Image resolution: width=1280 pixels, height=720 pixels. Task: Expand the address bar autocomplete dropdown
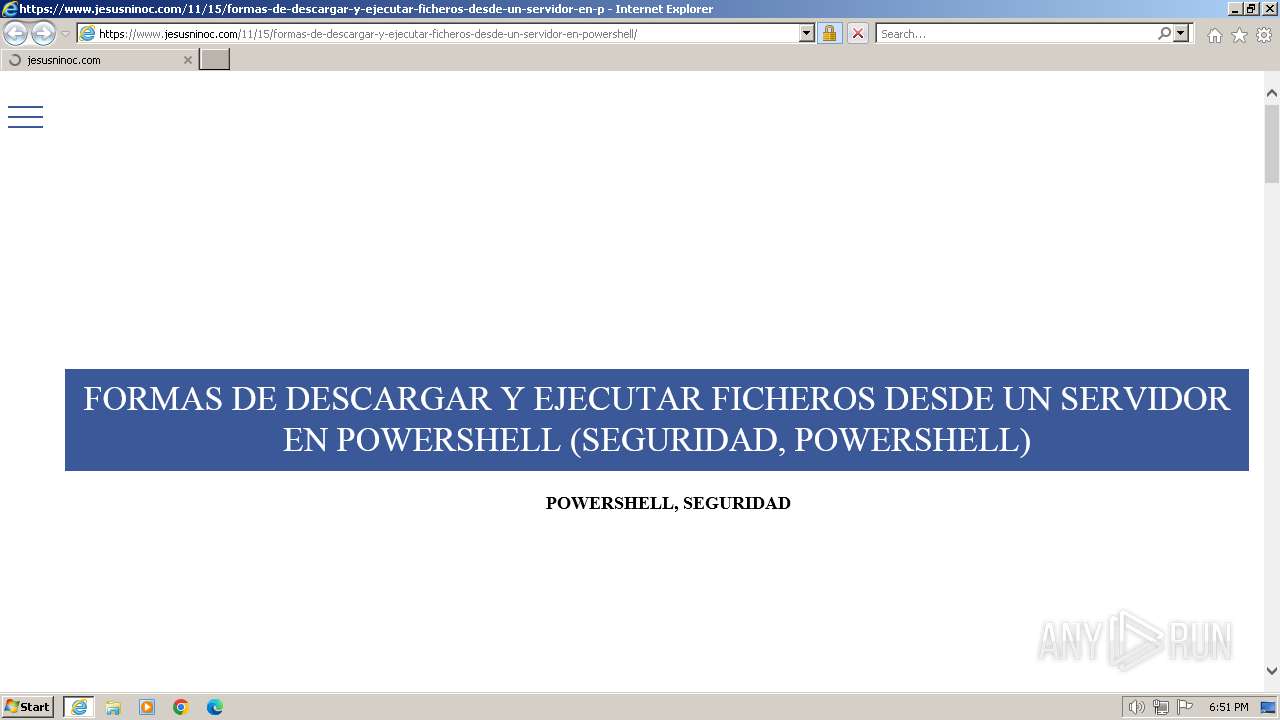tap(807, 33)
